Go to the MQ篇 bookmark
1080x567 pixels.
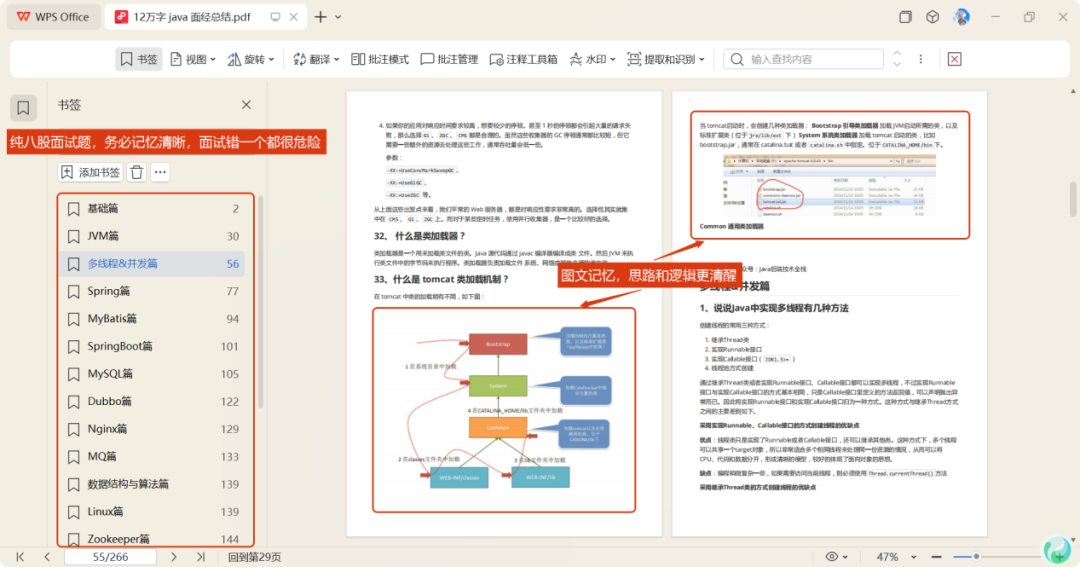pyautogui.click(x=152, y=456)
